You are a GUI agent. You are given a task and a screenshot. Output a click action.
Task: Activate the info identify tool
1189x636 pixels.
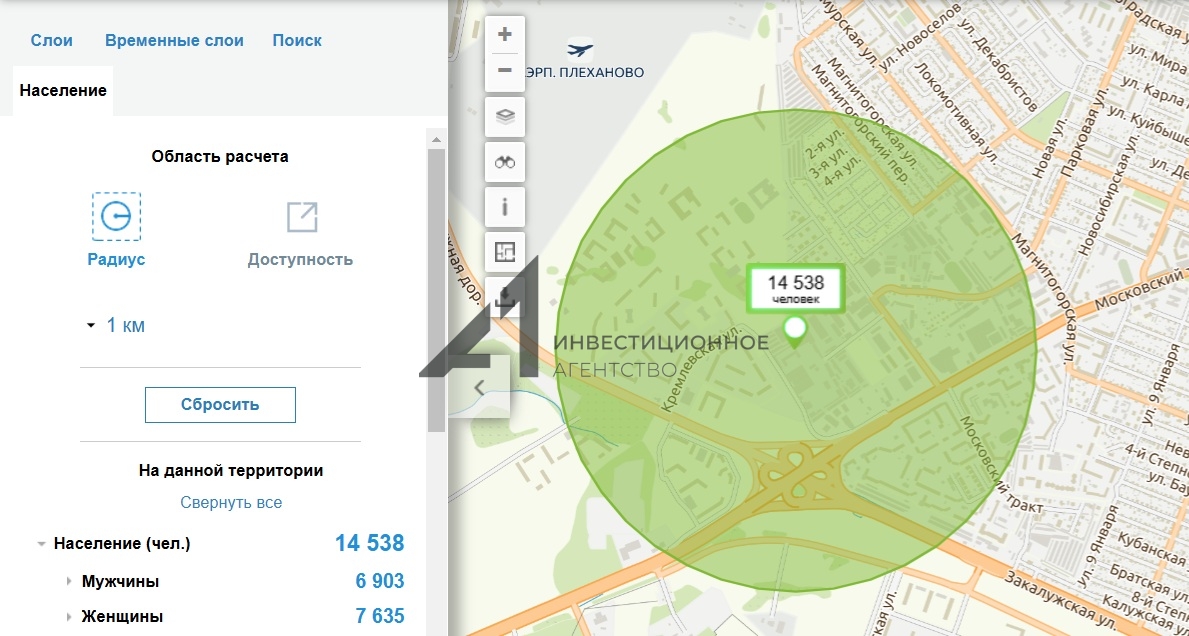click(505, 207)
